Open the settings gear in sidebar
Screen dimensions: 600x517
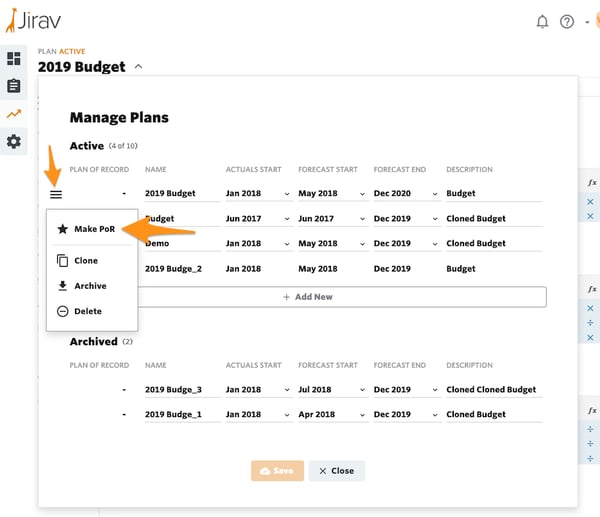point(14,142)
